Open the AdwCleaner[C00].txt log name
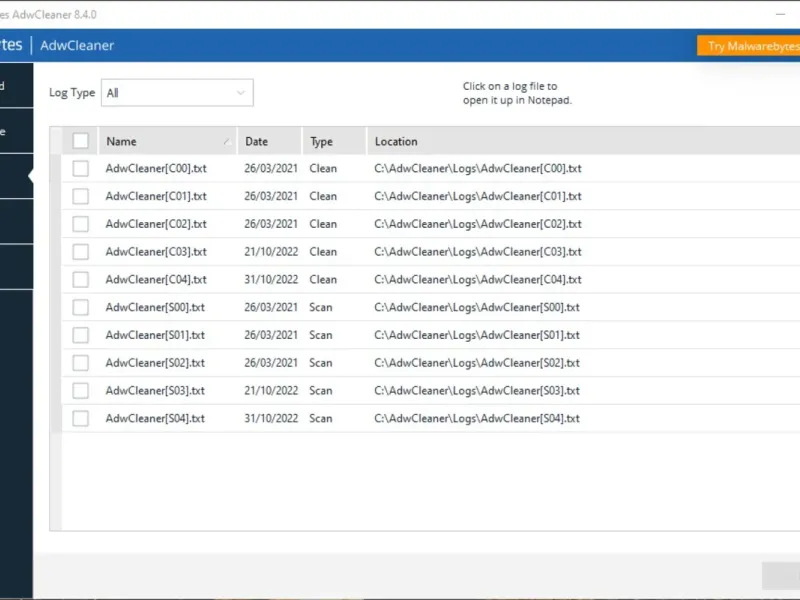800x600 pixels. [156, 168]
